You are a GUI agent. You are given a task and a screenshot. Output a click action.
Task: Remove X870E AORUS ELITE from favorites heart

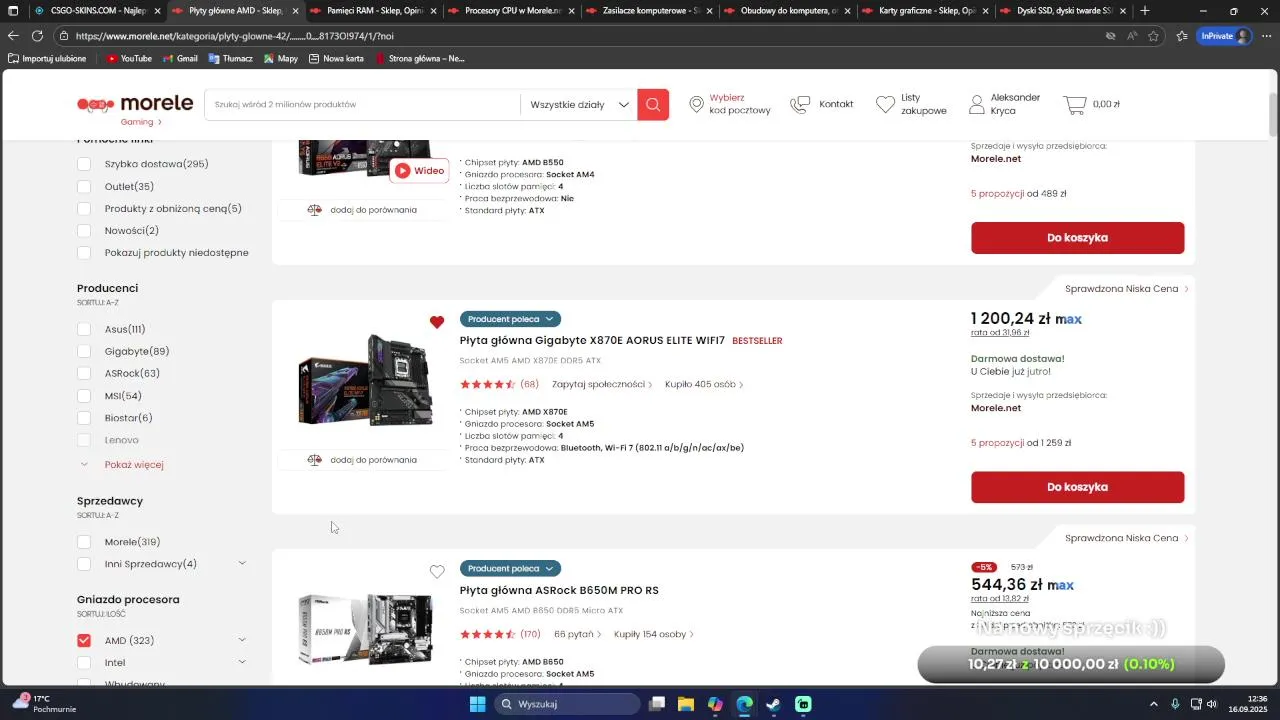(437, 322)
